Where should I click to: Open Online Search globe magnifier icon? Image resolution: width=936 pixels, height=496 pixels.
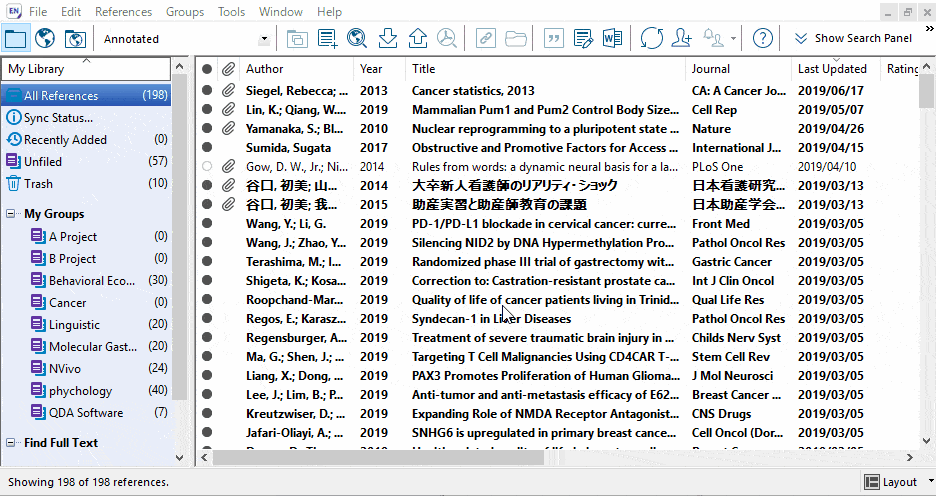click(x=356, y=39)
